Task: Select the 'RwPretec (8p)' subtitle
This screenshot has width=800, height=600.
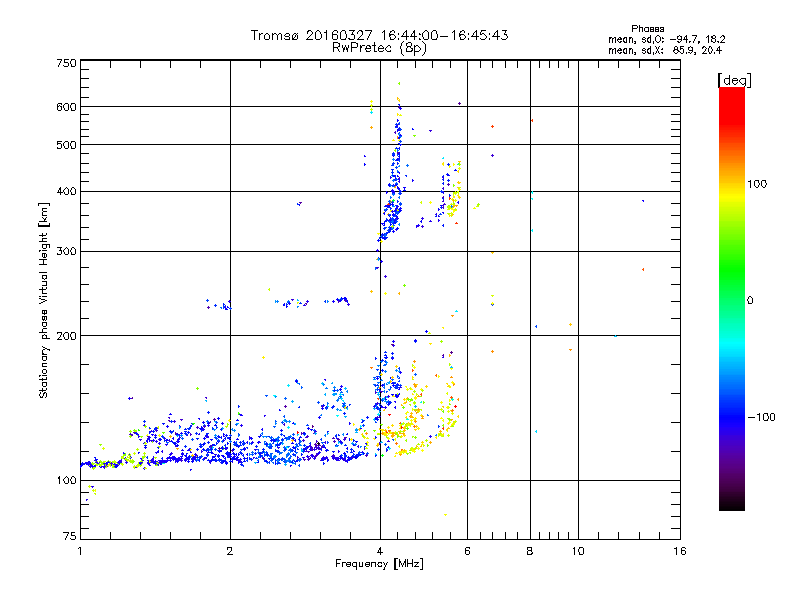Action: click(x=379, y=48)
